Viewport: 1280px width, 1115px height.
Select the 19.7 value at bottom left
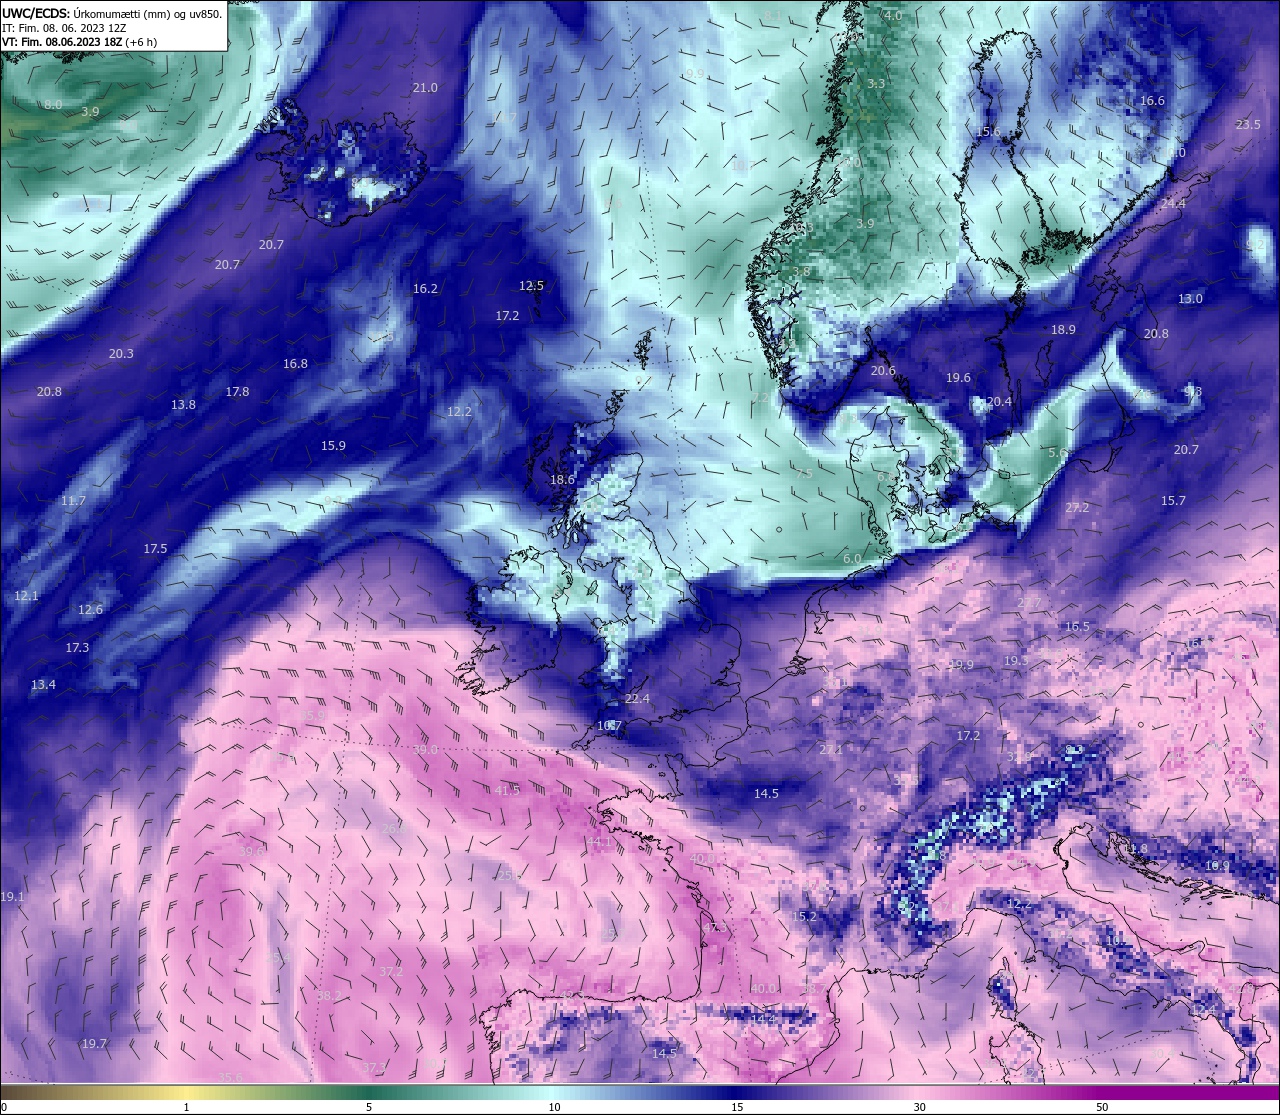94,1044
